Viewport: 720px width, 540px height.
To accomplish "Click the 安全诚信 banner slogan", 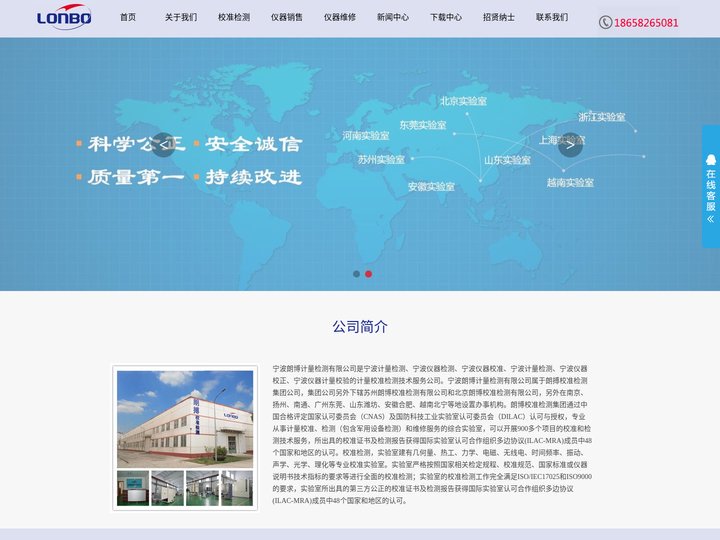I will pos(253,144).
